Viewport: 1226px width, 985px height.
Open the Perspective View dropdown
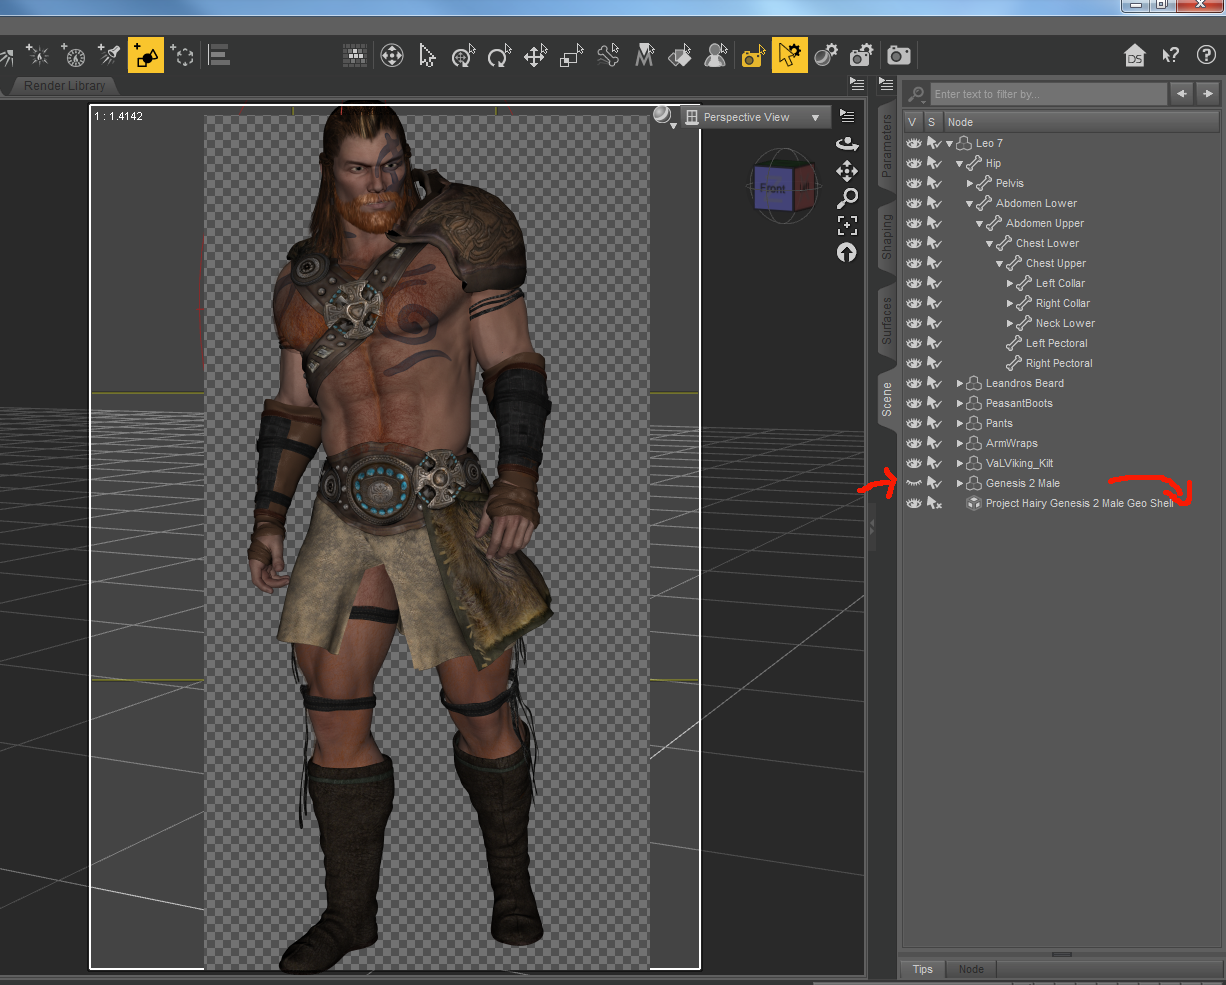coord(755,117)
